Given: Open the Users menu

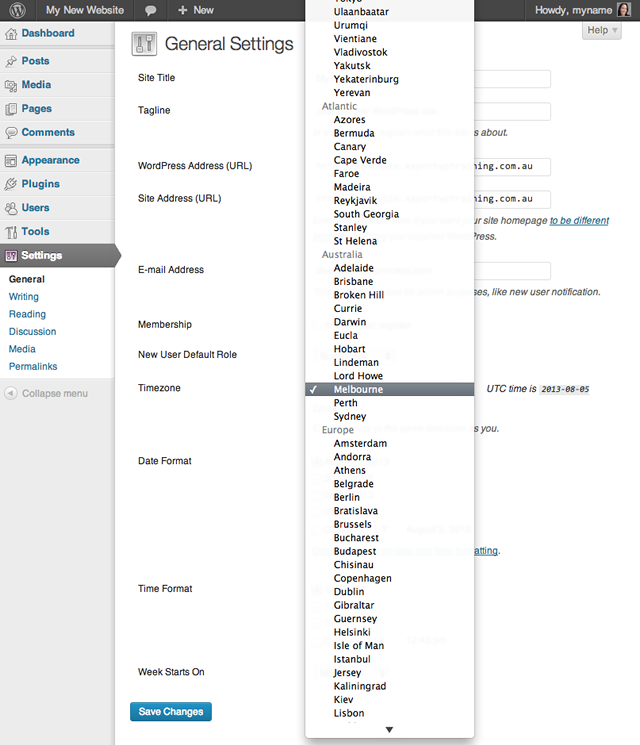Looking at the screenshot, I should coord(36,208).
